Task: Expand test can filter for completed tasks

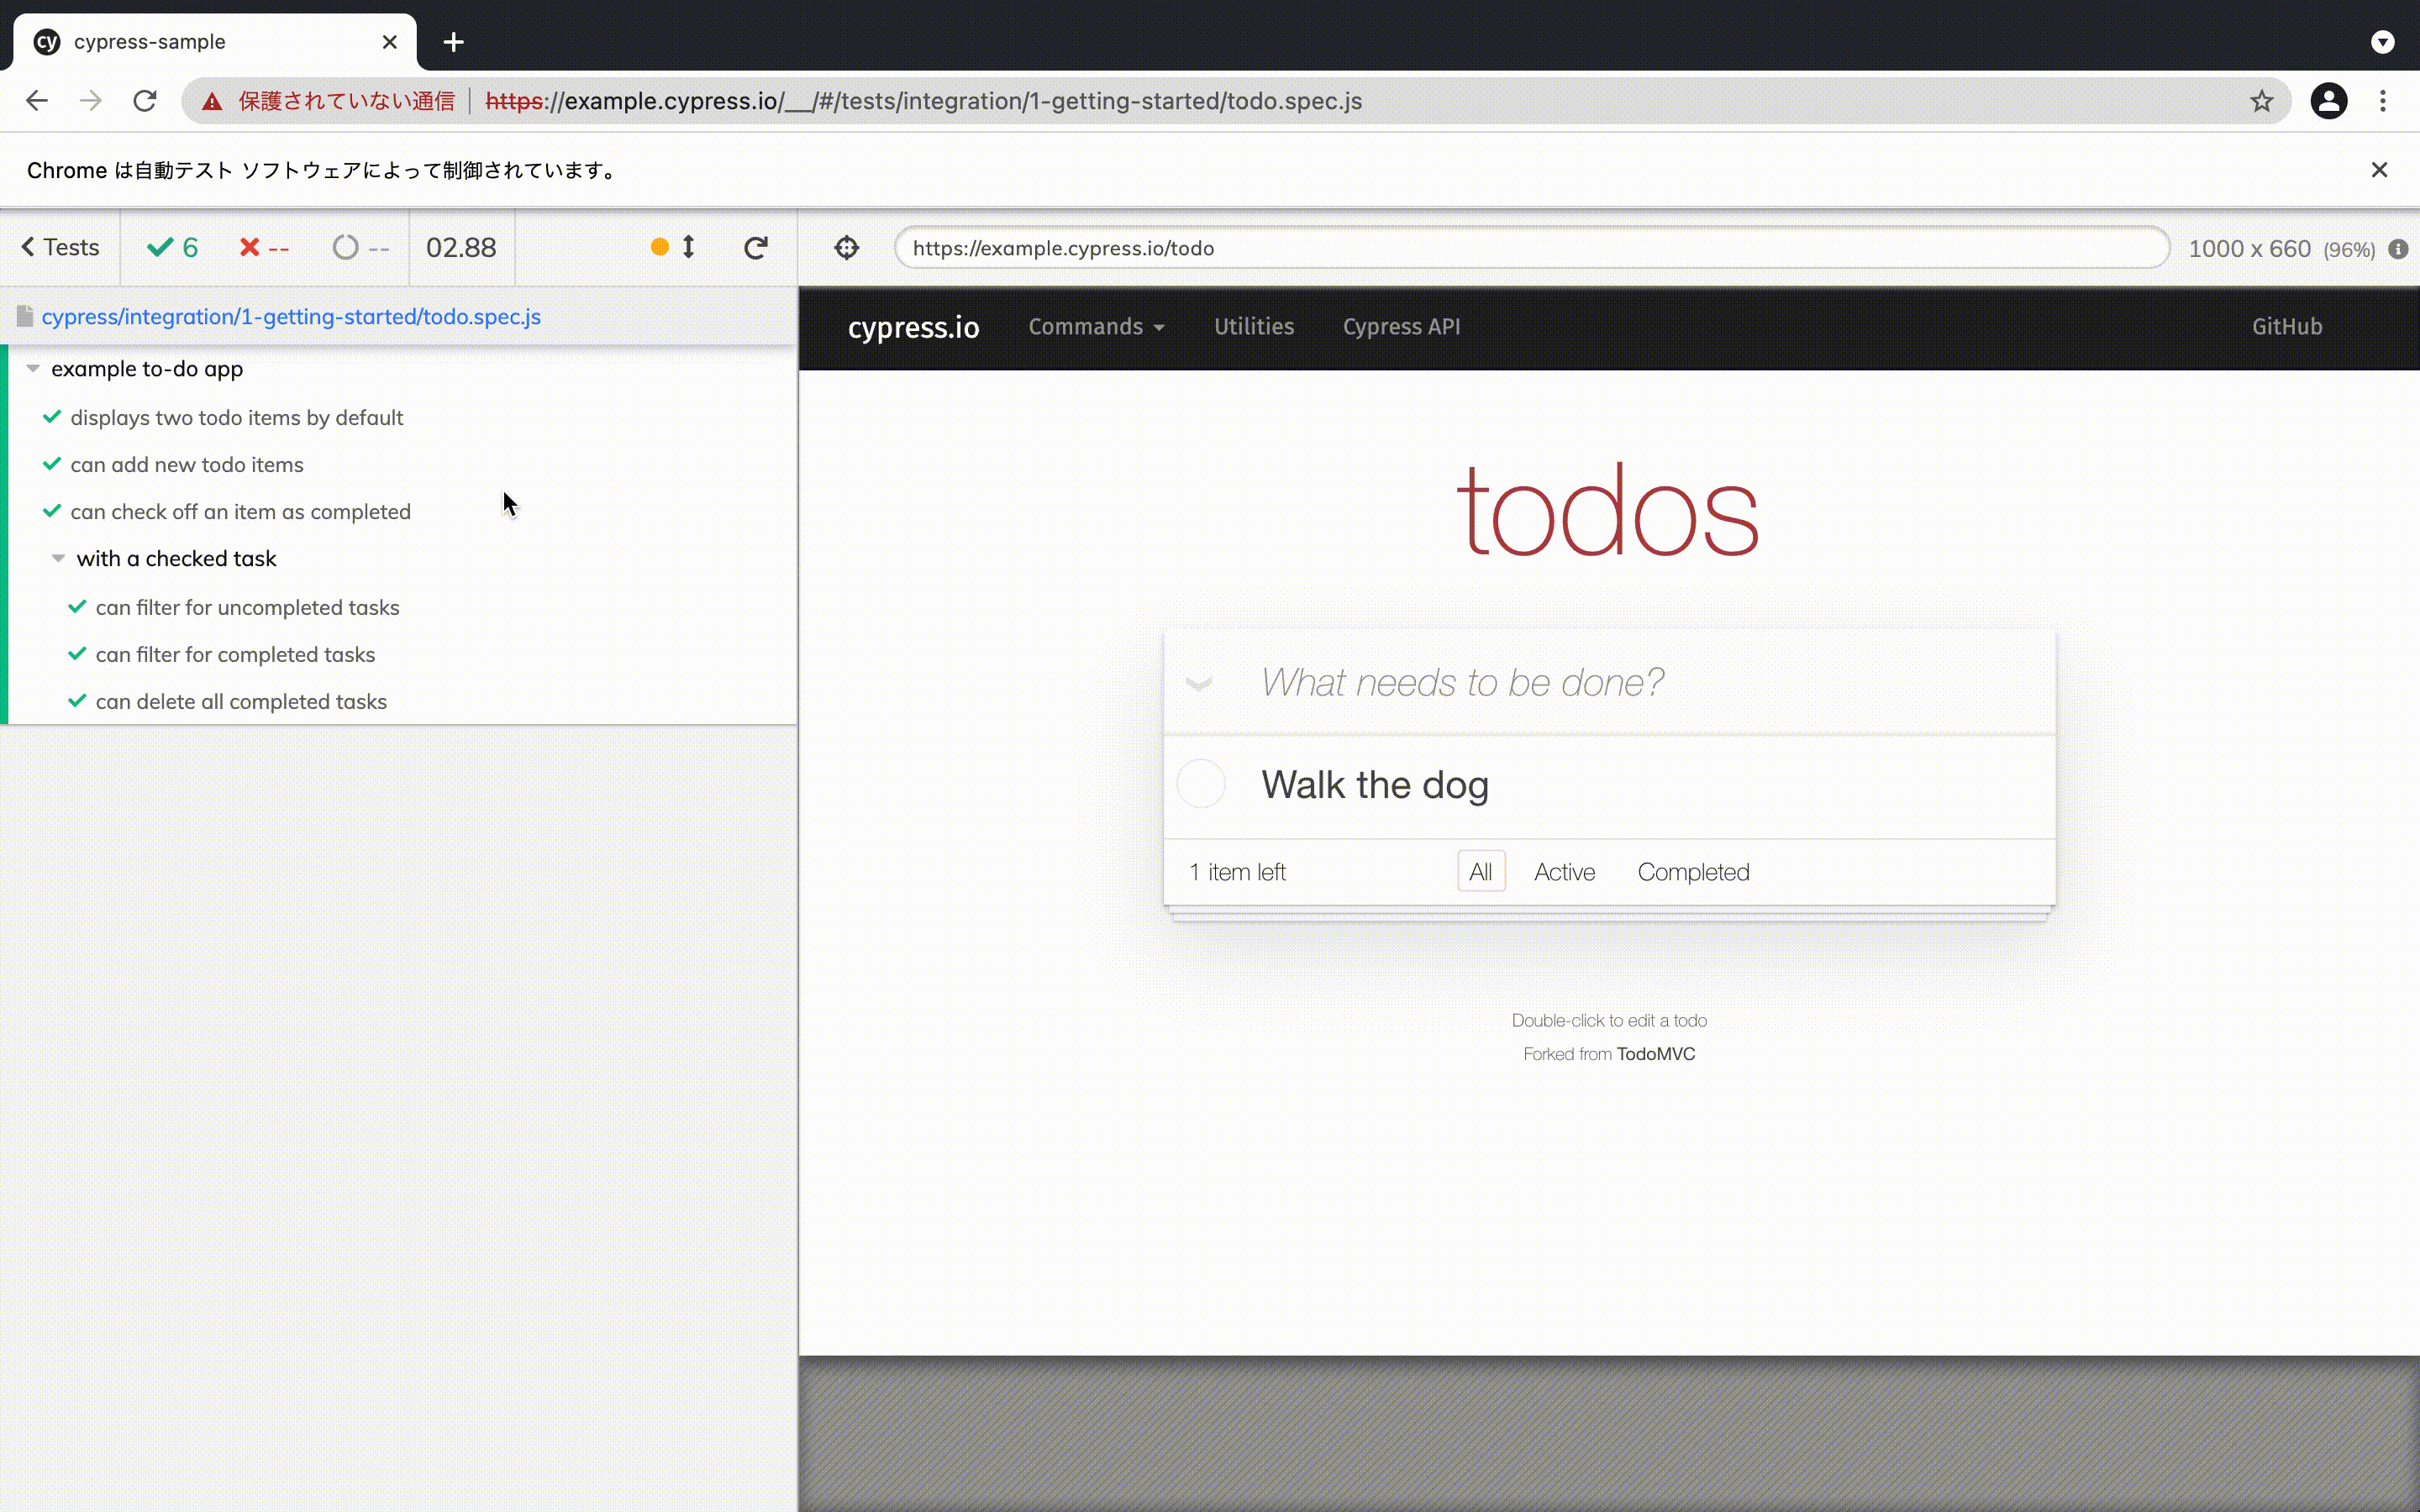Action: (235, 655)
